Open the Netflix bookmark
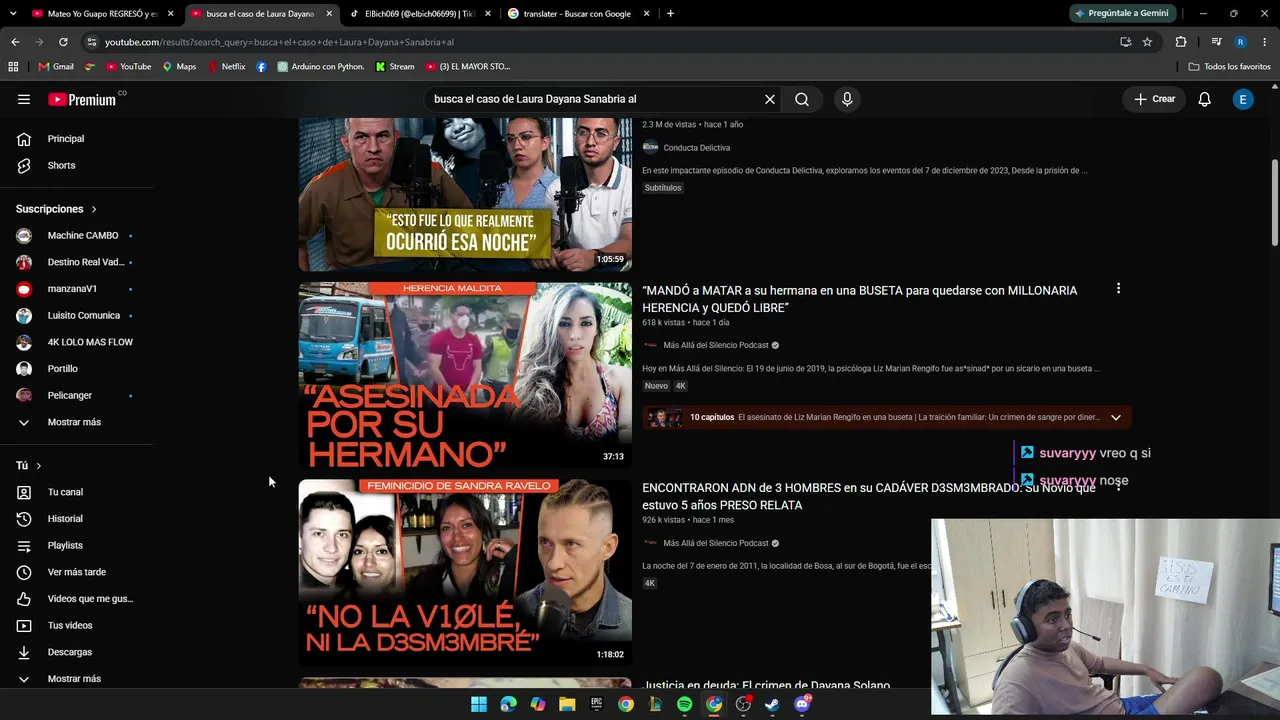This screenshot has height=720, width=1280. click(227, 67)
